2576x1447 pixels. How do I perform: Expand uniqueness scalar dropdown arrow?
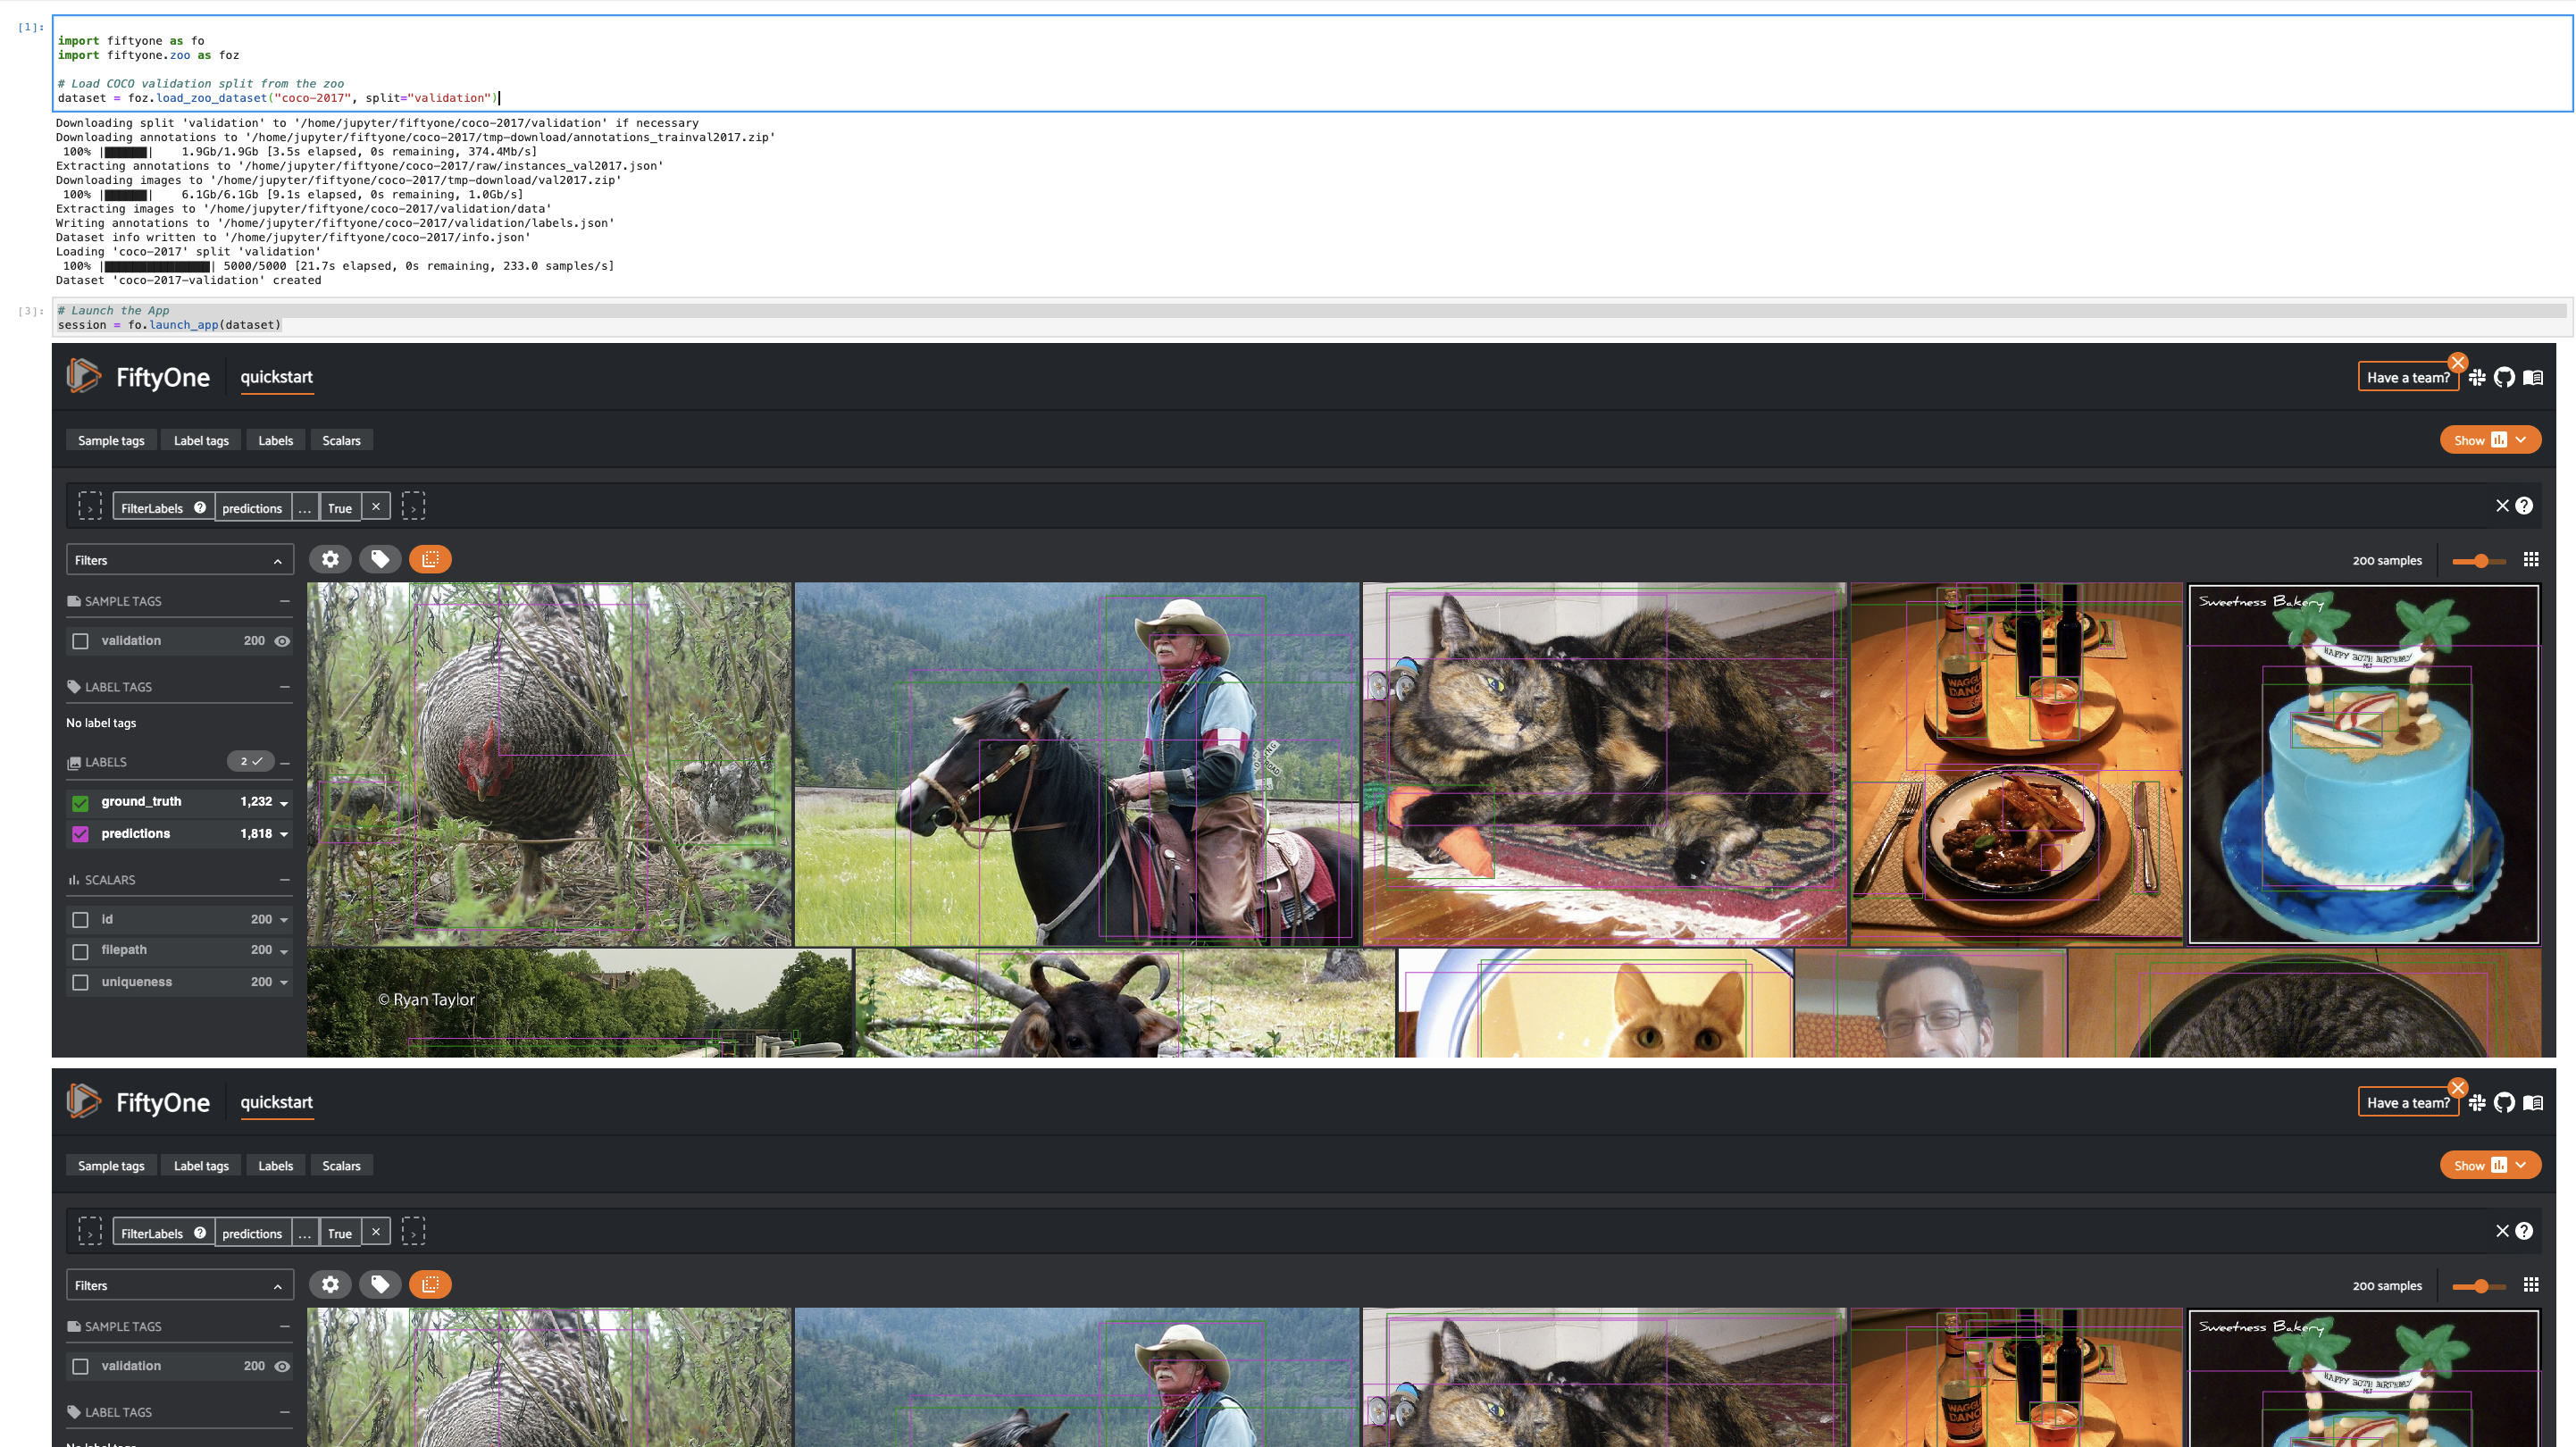pos(284,983)
